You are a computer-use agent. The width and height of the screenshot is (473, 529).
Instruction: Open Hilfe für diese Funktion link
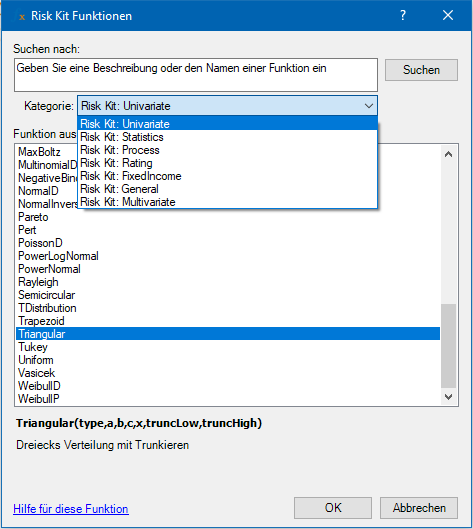(71, 509)
